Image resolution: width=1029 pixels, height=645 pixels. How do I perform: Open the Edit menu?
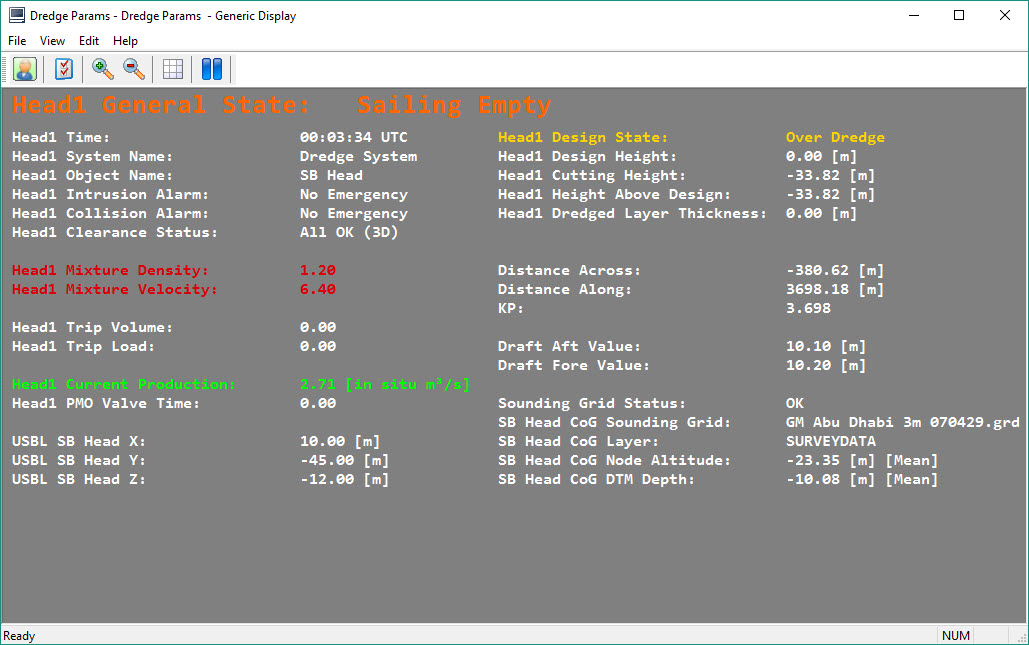[x=89, y=41]
